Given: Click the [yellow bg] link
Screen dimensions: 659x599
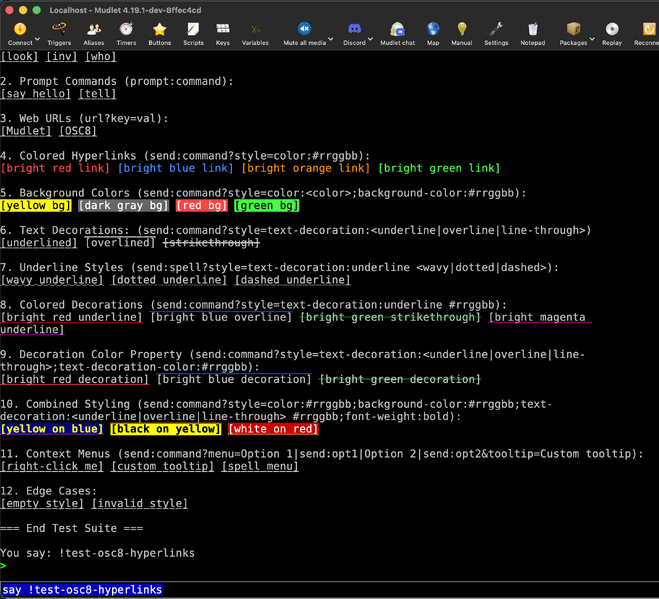Looking at the screenshot, I should (36, 206).
